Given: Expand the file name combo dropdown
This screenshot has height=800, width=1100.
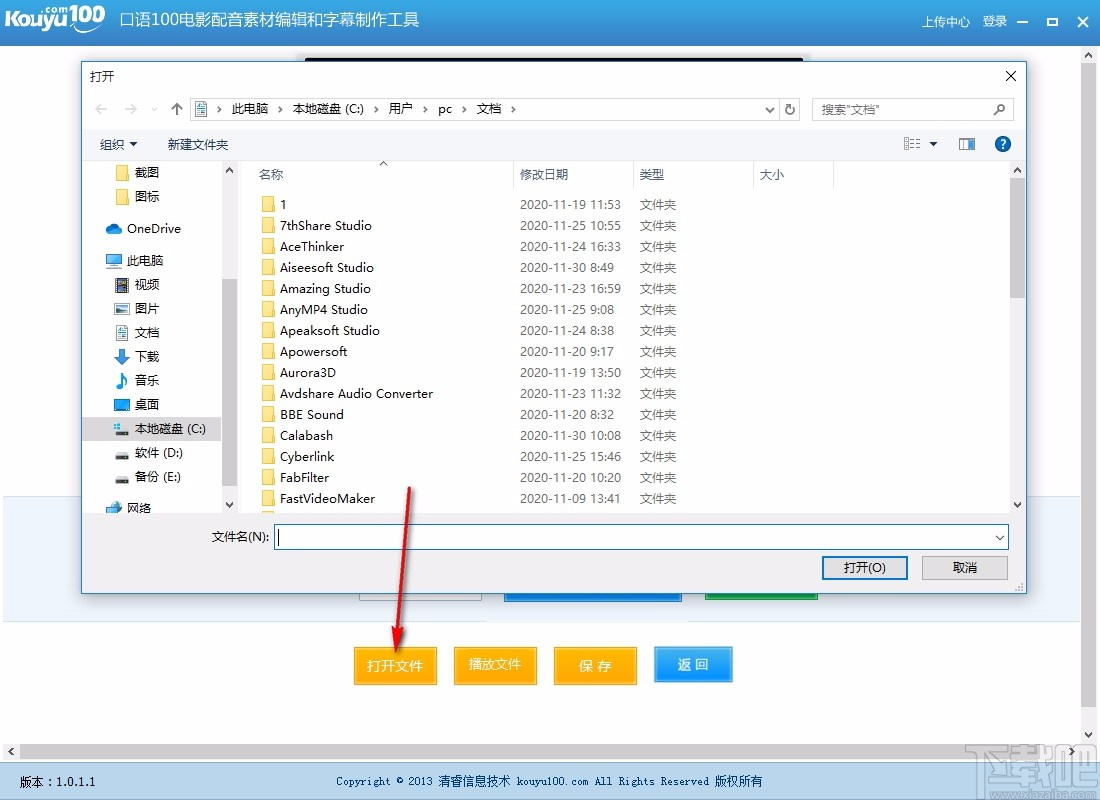Looking at the screenshot, I should [x=999, y=538].
